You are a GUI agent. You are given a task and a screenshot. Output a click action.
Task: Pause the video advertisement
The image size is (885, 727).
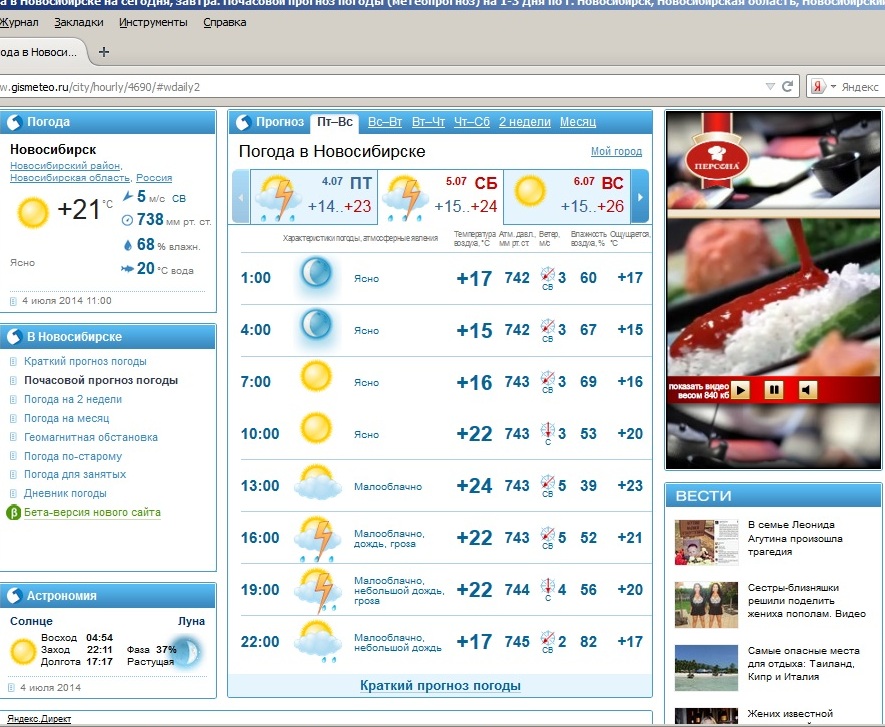tap(774, 389)
